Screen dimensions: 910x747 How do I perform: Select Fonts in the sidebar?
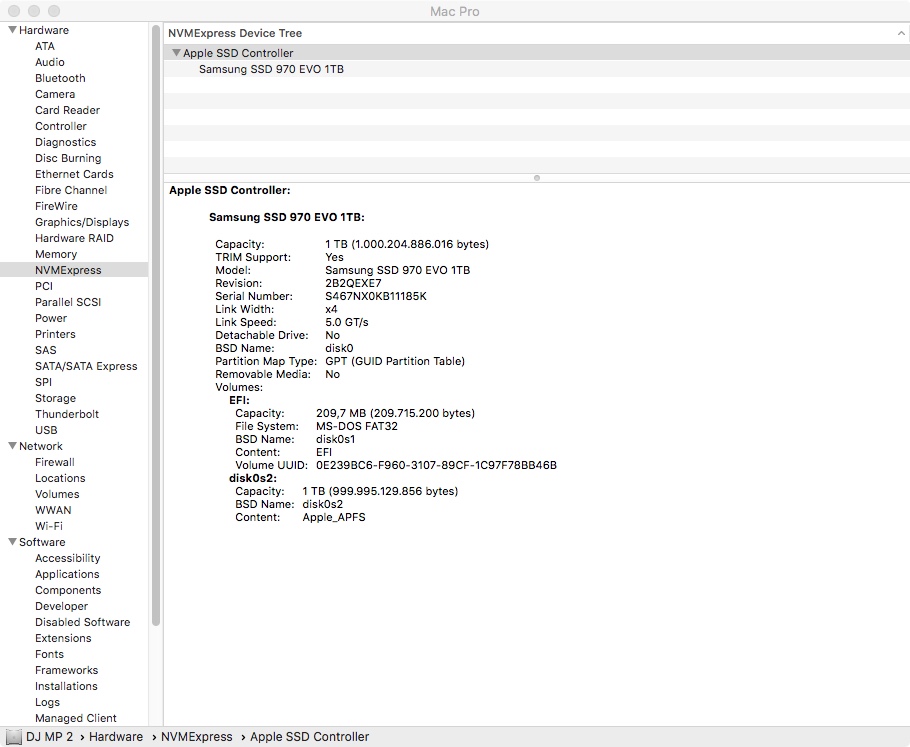pos(49,654)
